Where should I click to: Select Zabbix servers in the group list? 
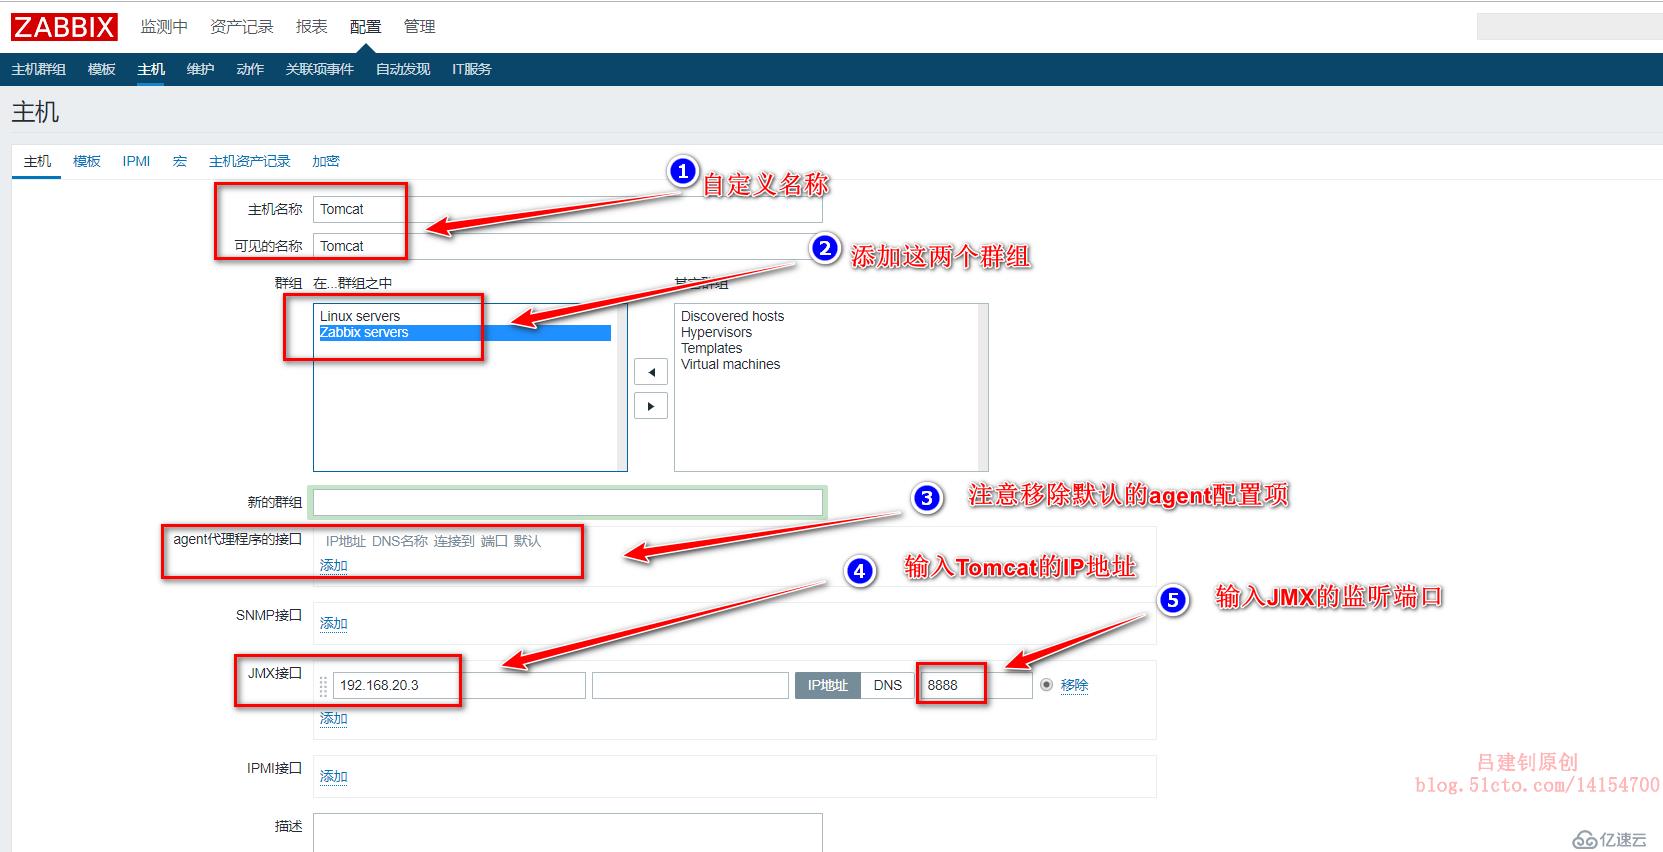465,333
